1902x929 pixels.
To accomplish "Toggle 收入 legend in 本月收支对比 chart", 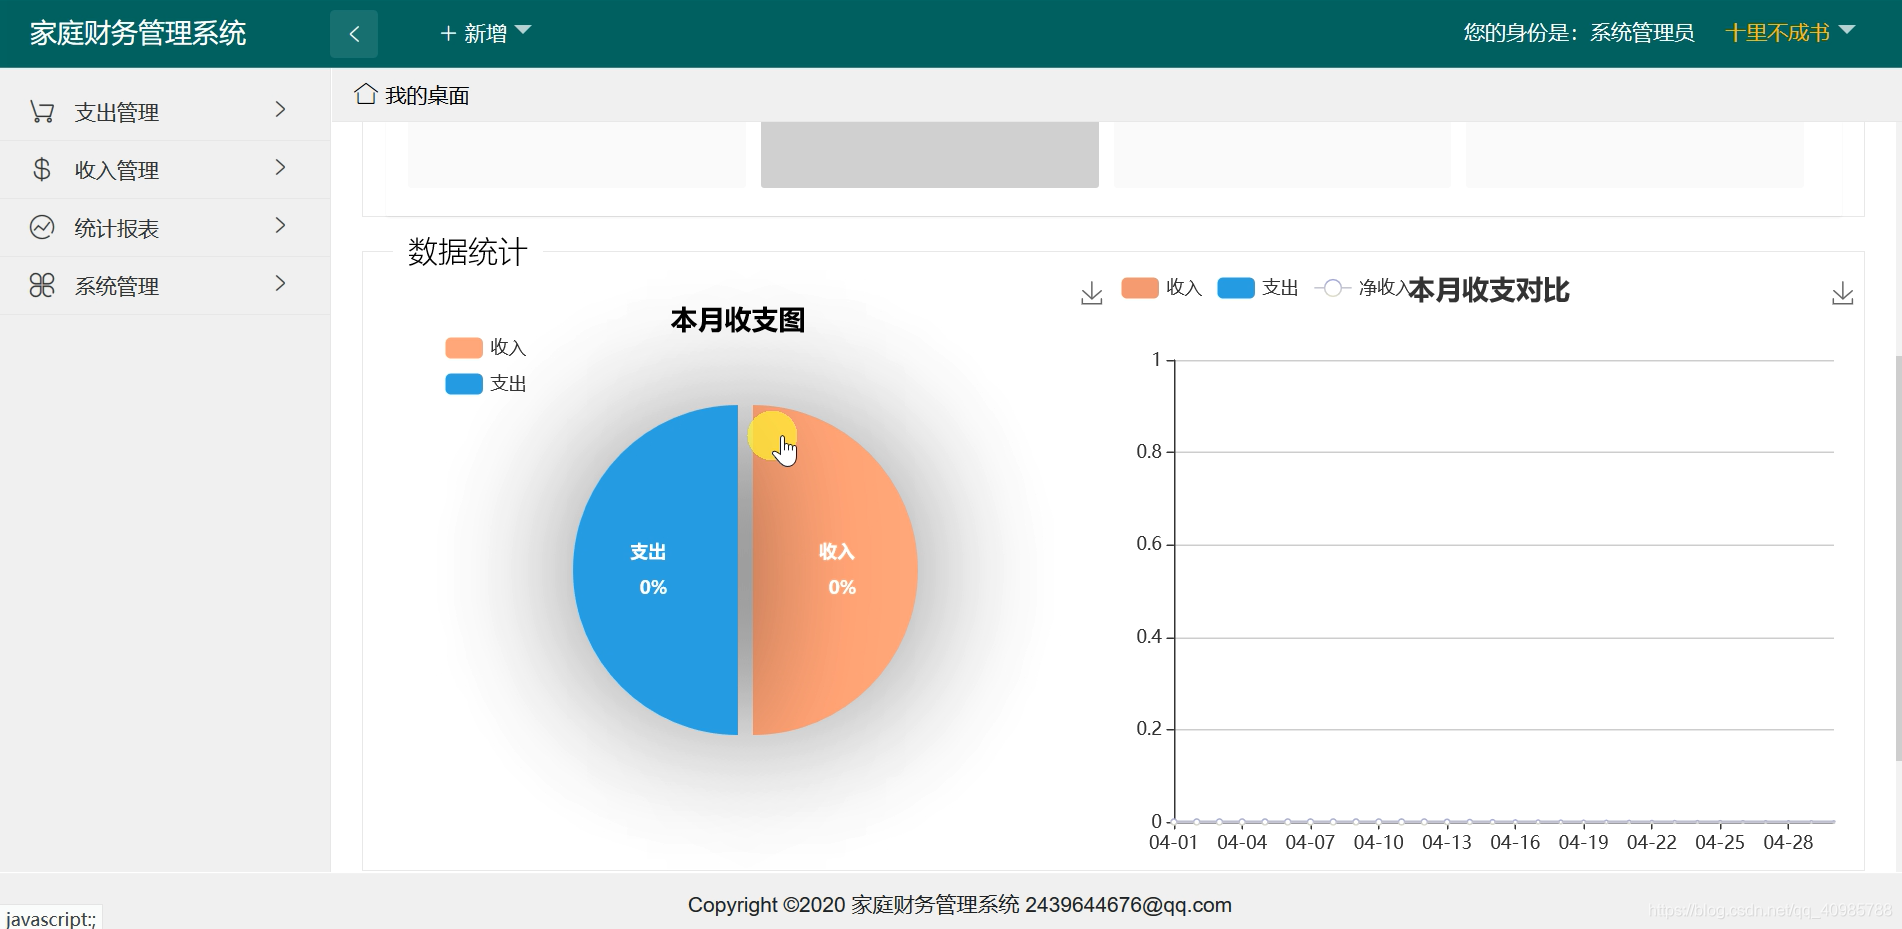I will pos(1162,288).
